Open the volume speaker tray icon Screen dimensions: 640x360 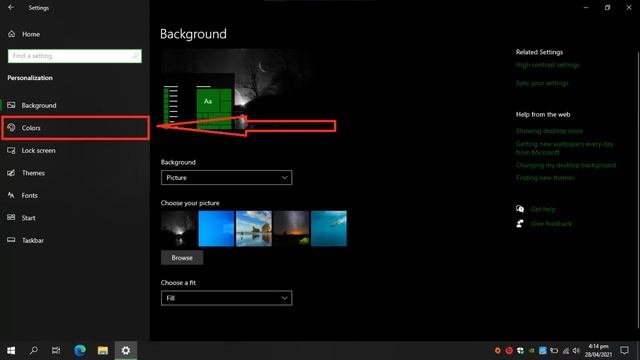click(x=576, y=351)
